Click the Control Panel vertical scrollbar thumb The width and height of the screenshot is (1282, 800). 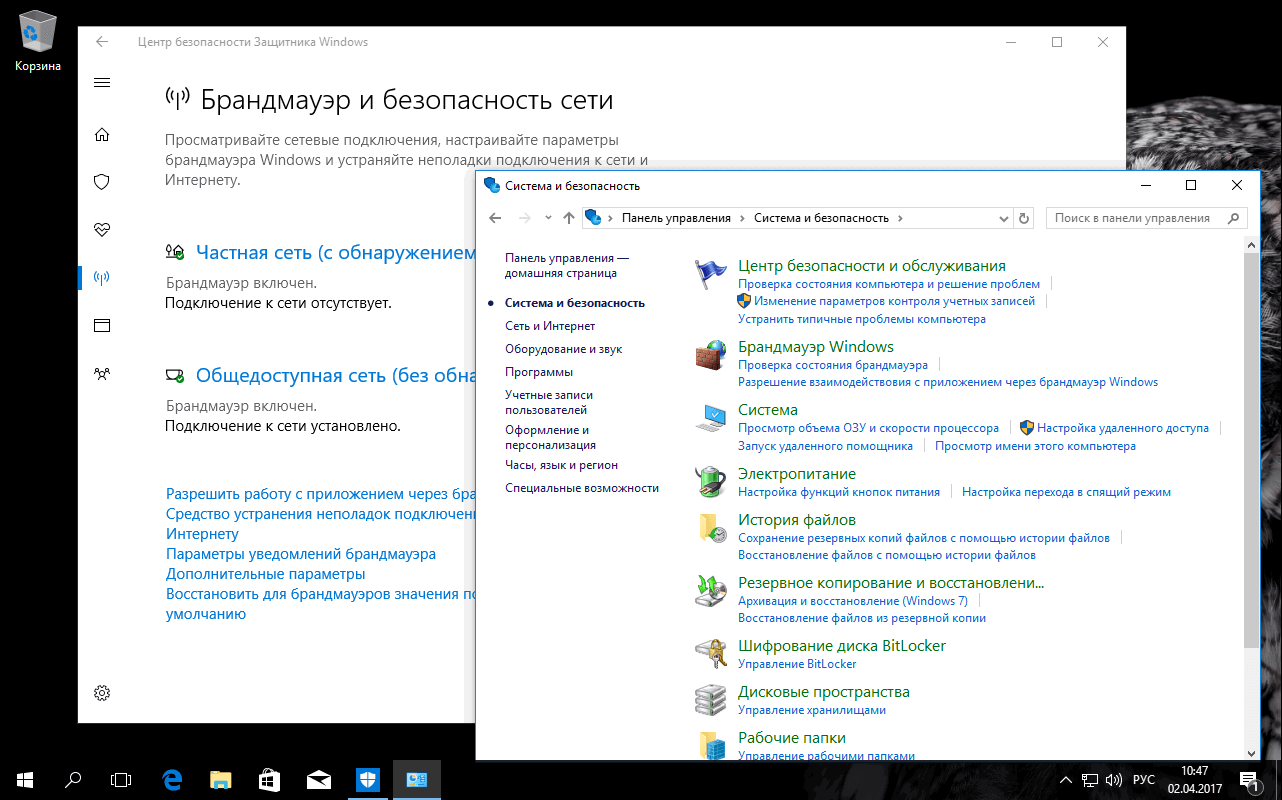(x=1252, y=452)
